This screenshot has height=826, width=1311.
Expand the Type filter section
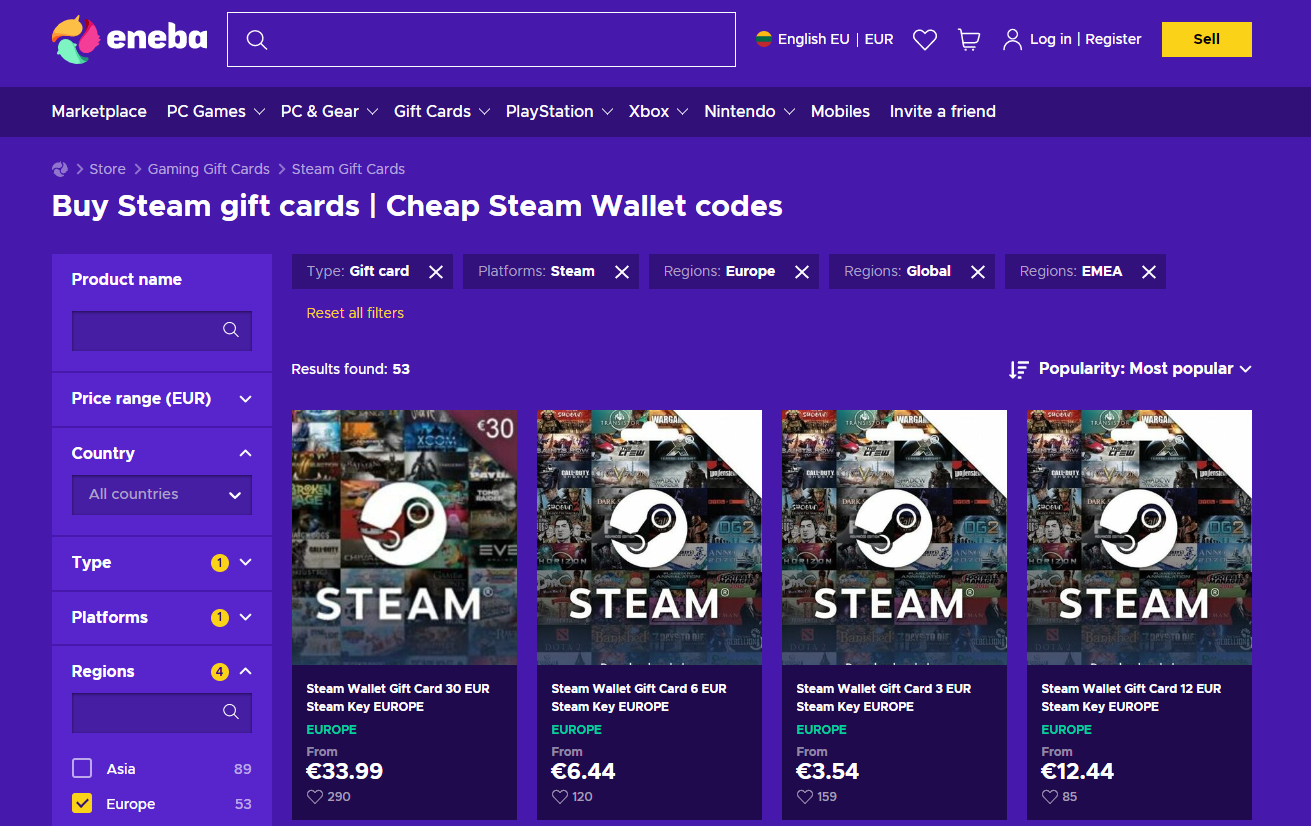[162, 563]
